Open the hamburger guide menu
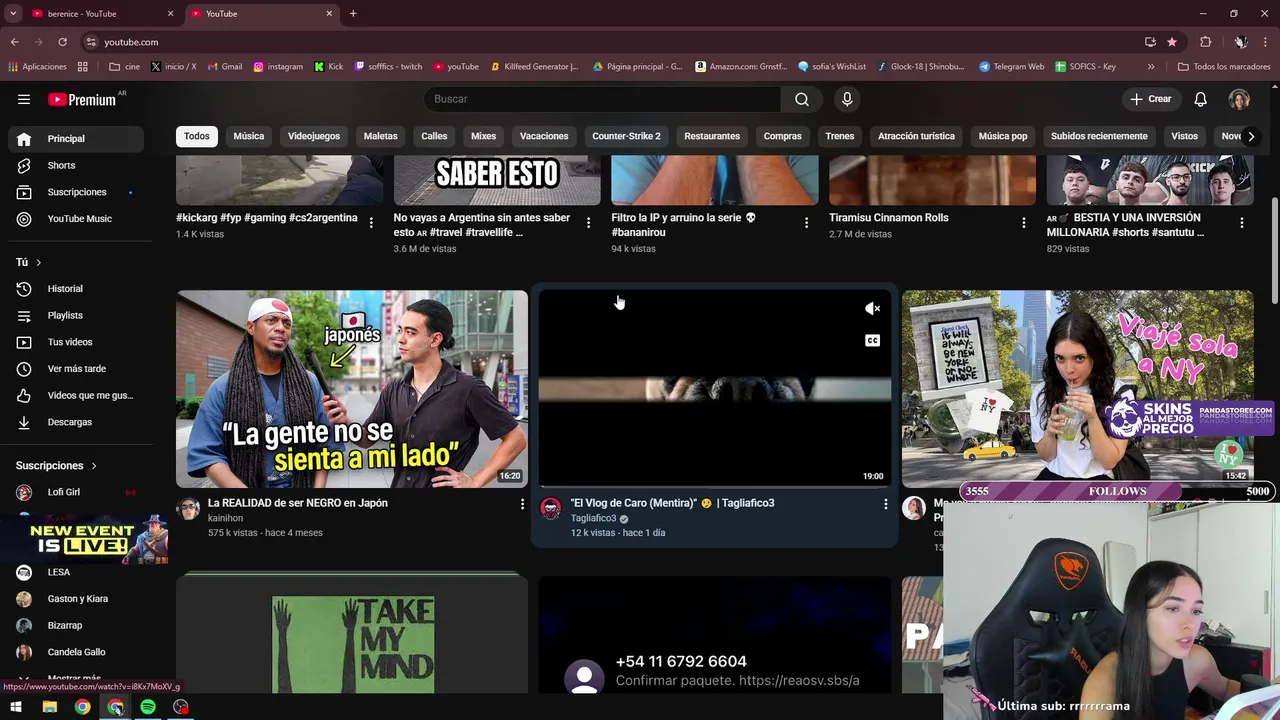1280x720 pixels. point(24,99)
